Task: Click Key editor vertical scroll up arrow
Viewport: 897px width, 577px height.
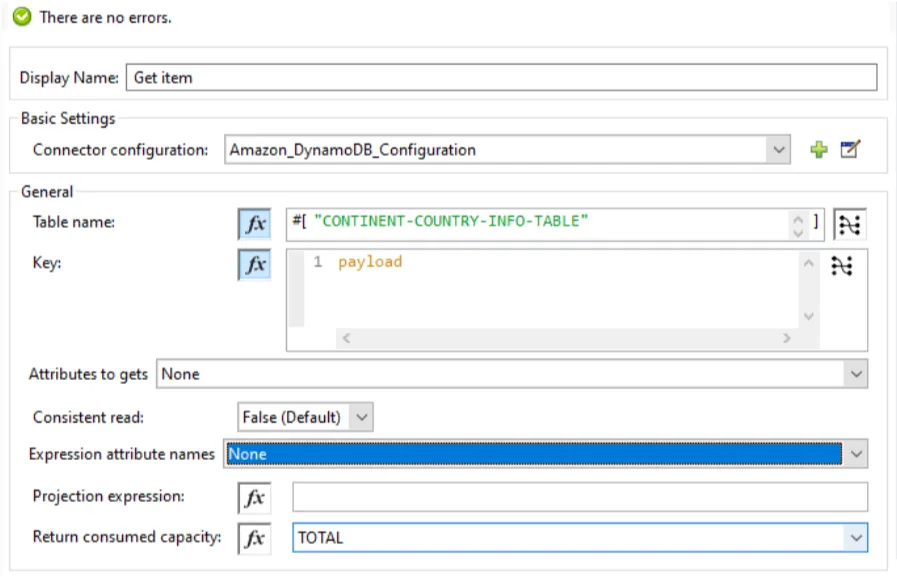Action: 808,263
